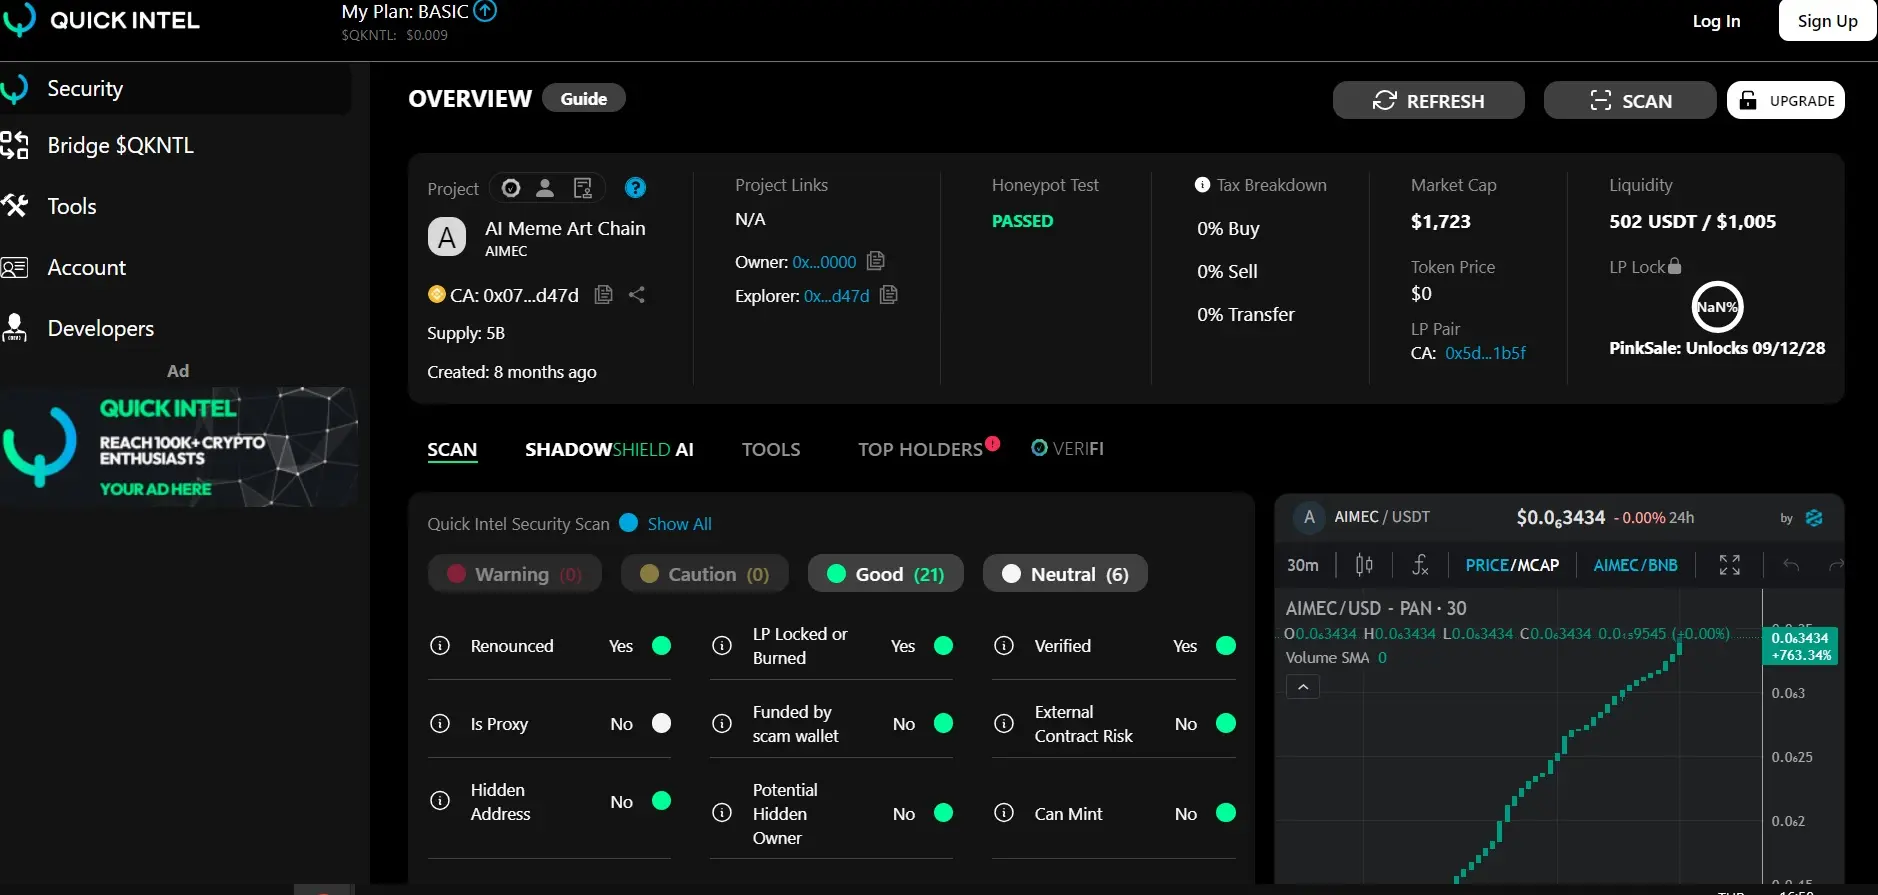Click the SCAN button in the header
This screenshot has width=1878, height=895.
pyautogui.click(x=1630, y=100)
